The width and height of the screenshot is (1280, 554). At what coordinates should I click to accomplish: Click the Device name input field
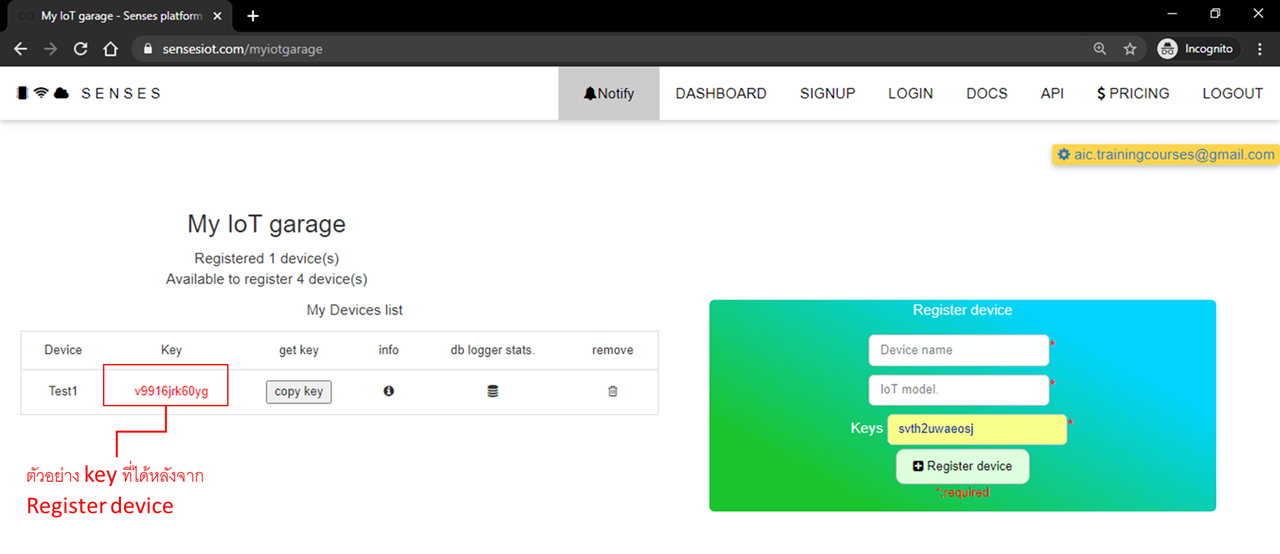click(x=958, y=350)
